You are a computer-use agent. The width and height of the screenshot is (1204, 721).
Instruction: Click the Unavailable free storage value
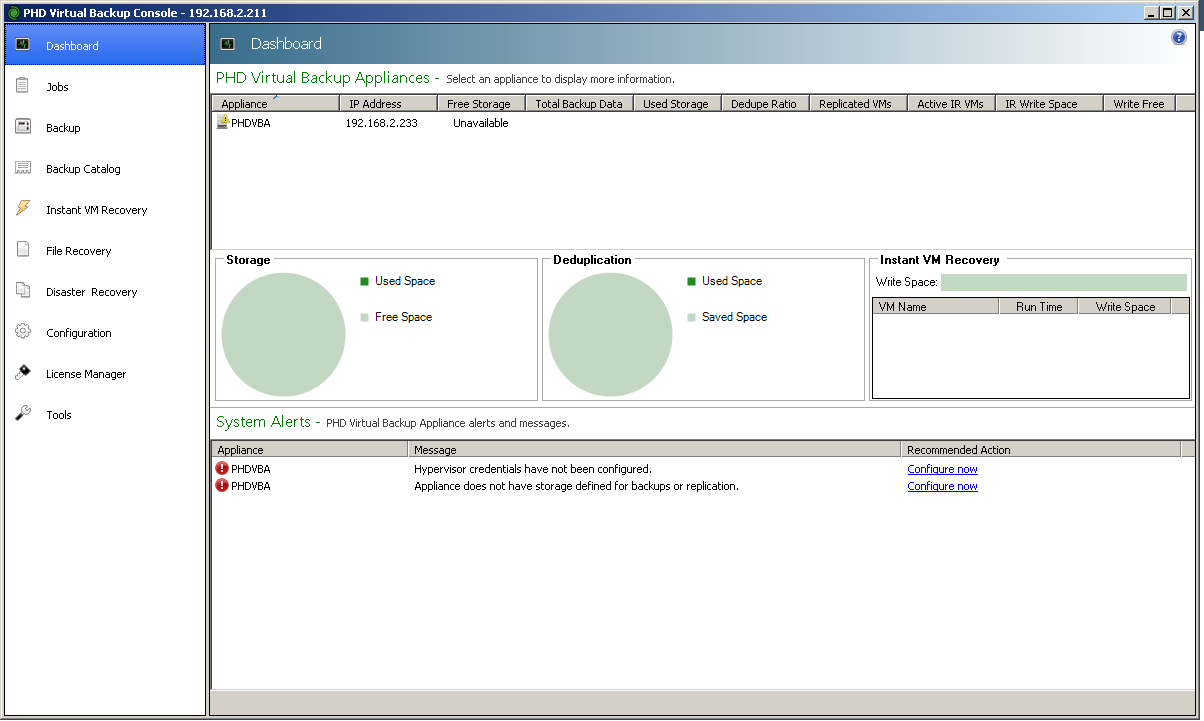coord(480,123)
